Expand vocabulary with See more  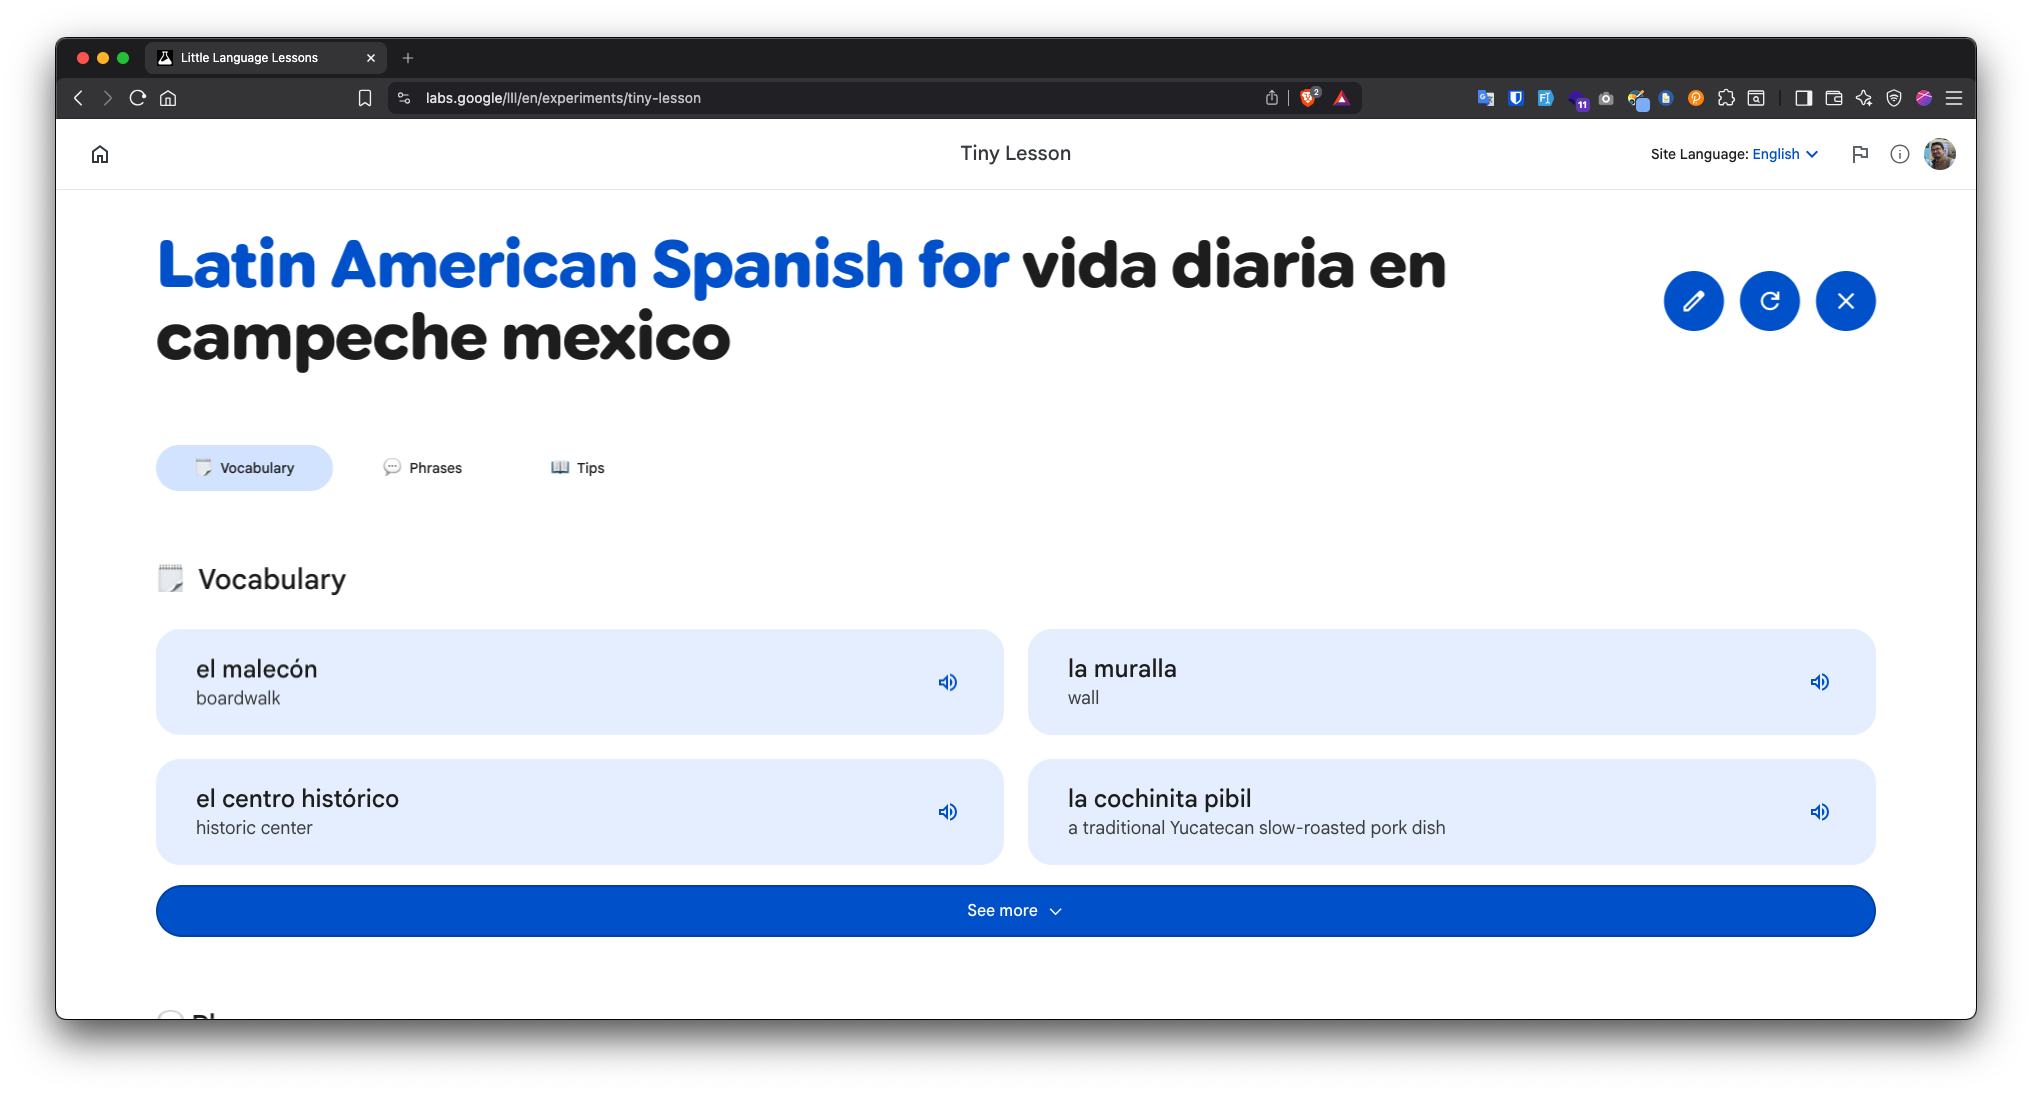[1015, 911]
